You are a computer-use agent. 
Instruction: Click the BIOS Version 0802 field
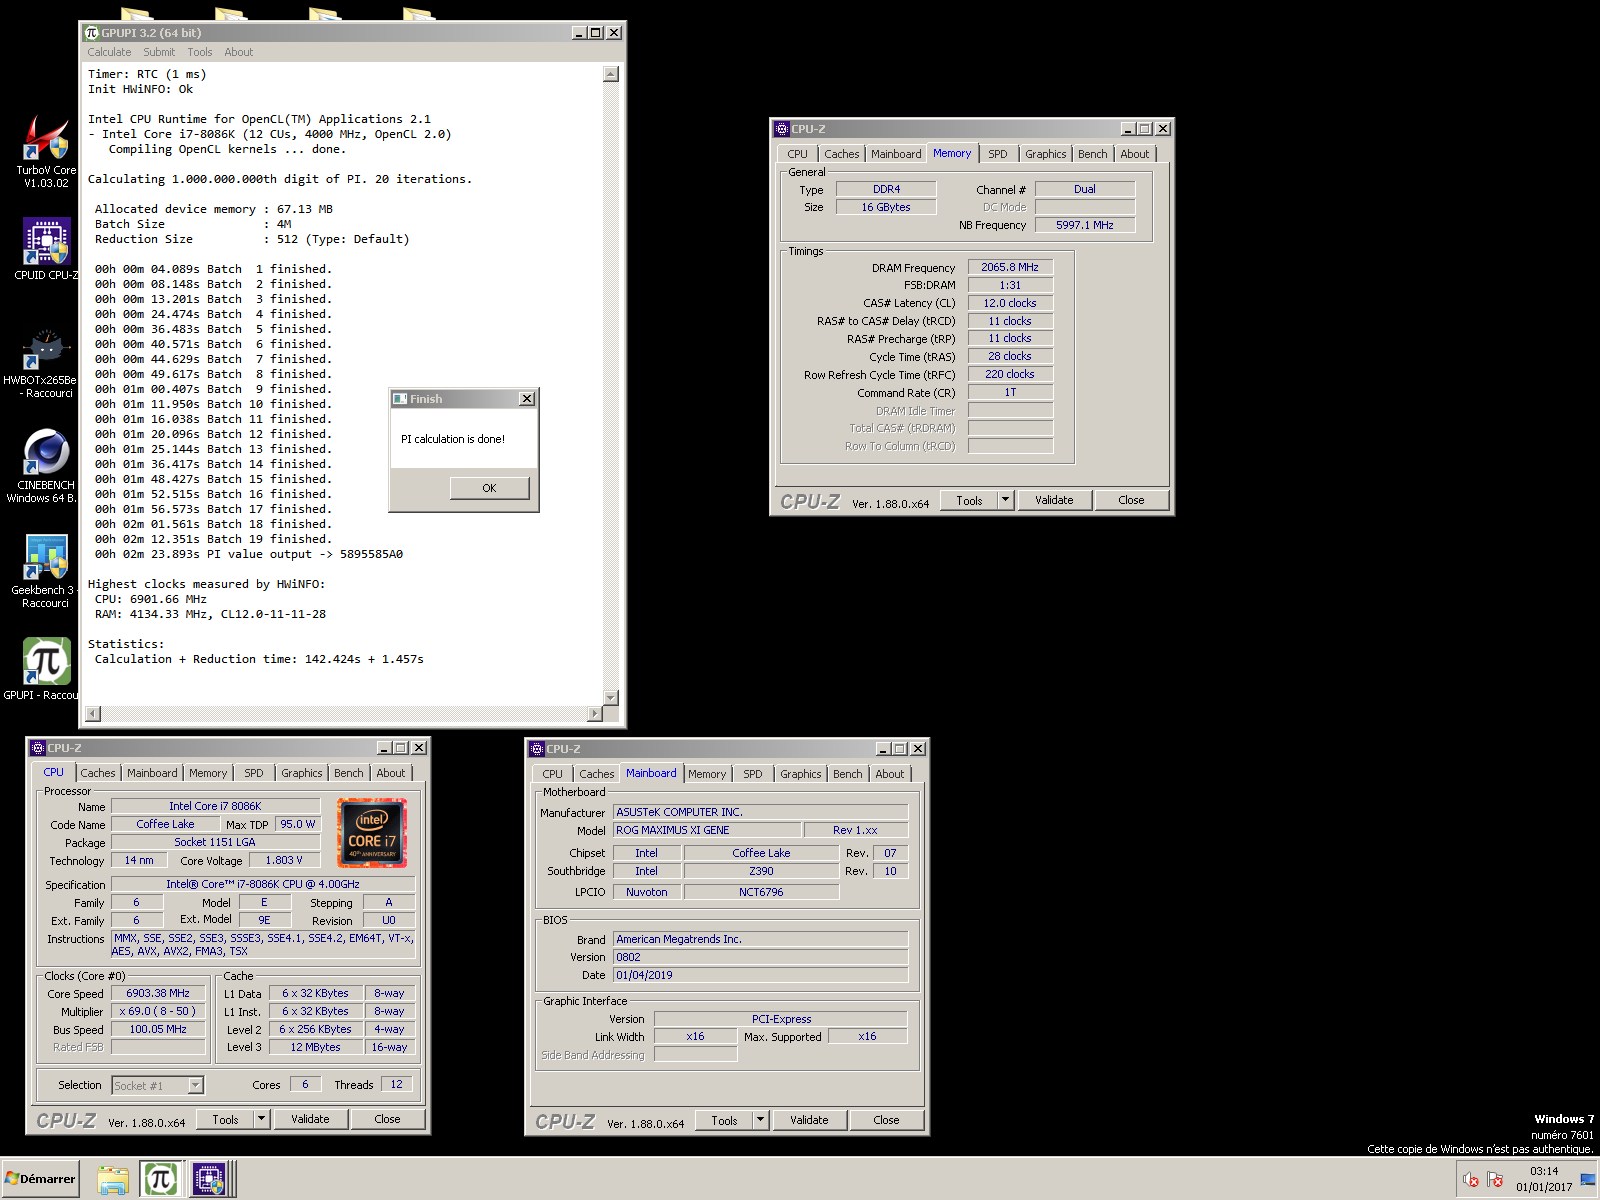(760, 957)
